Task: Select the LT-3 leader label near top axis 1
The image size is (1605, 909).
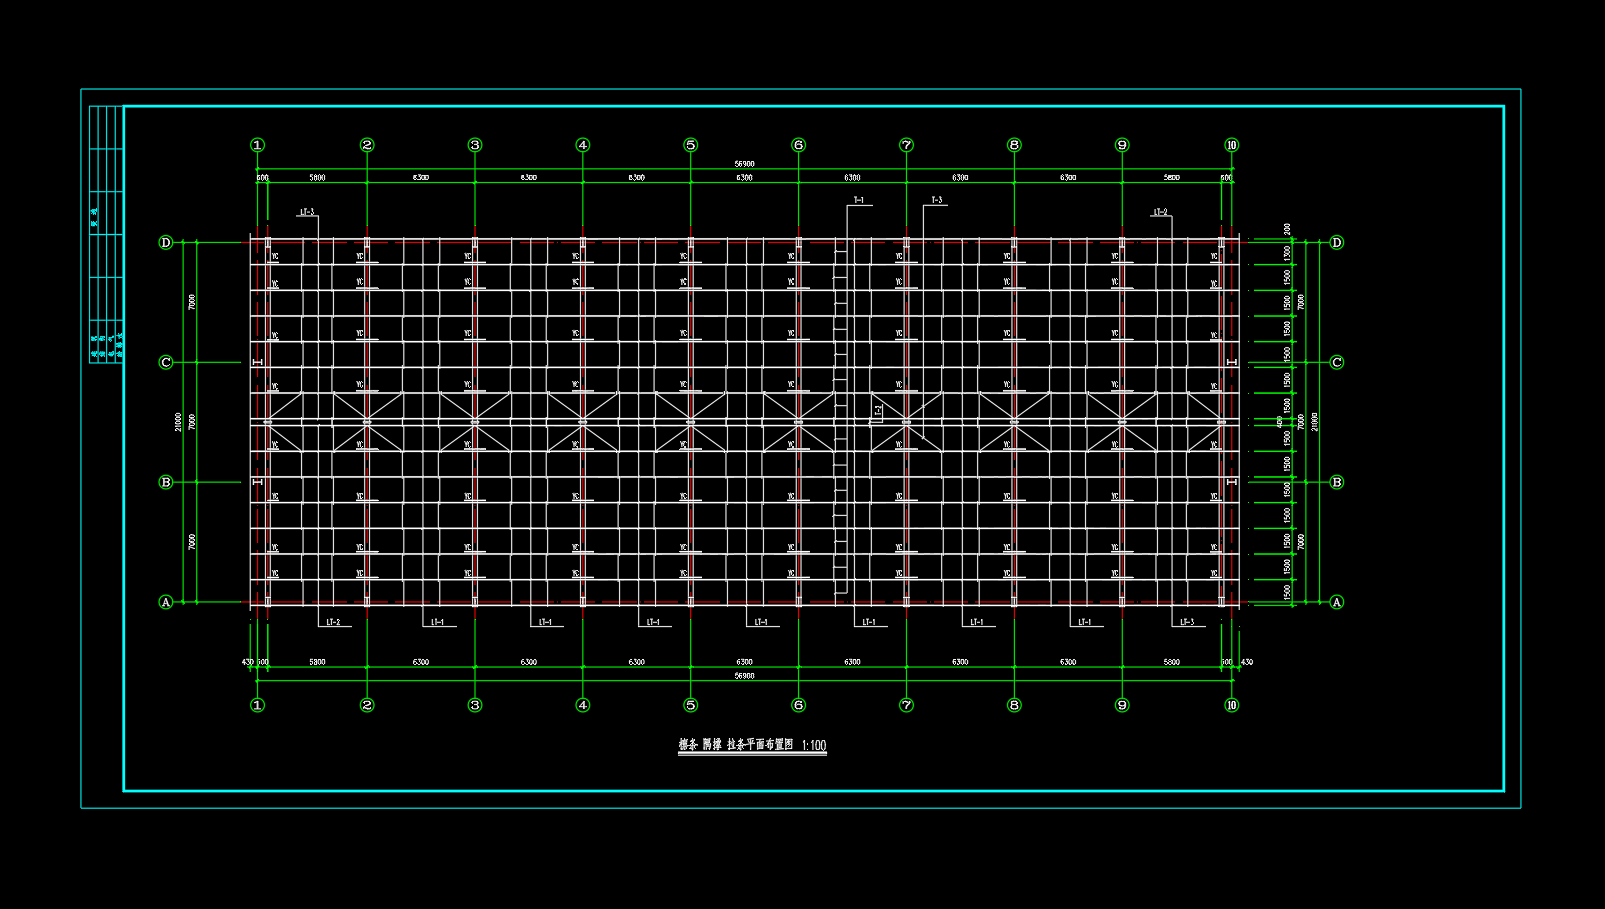Action: (x=307, y=212)
